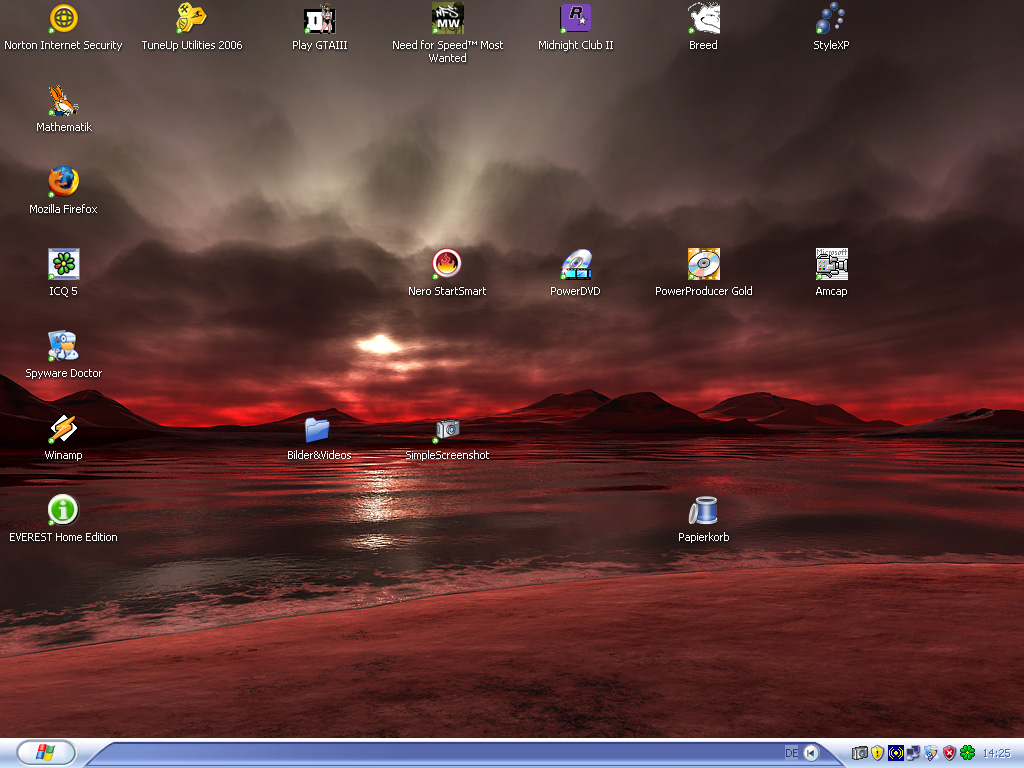The width and height of the screenshot is (1024, 768).
Task: Click the Need for Speed Most Wanted icon
Action: [x=447, y=19]
